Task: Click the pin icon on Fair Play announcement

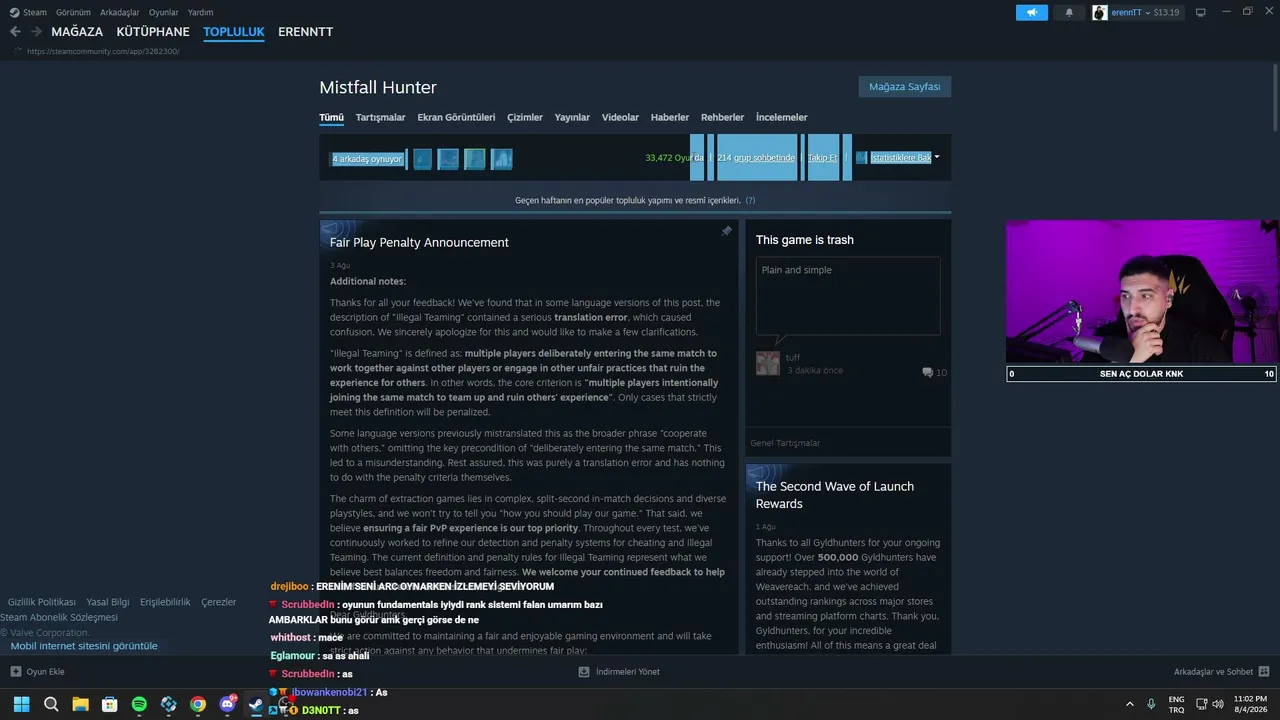Action: click(x=727, y=231)
